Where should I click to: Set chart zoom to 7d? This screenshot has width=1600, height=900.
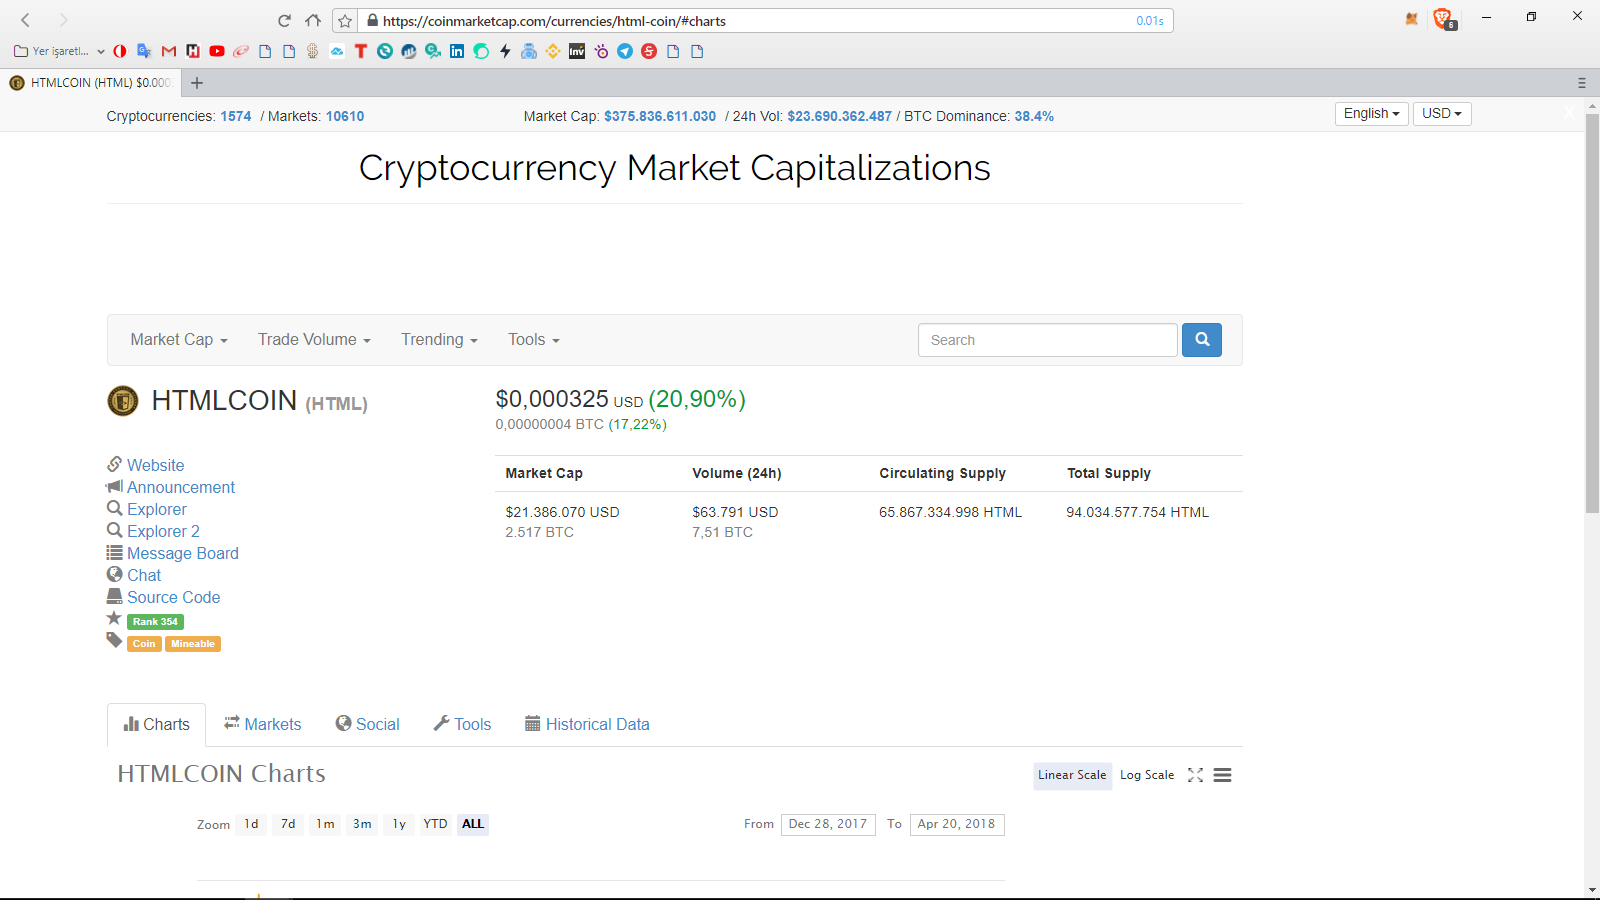coord(288,824)
